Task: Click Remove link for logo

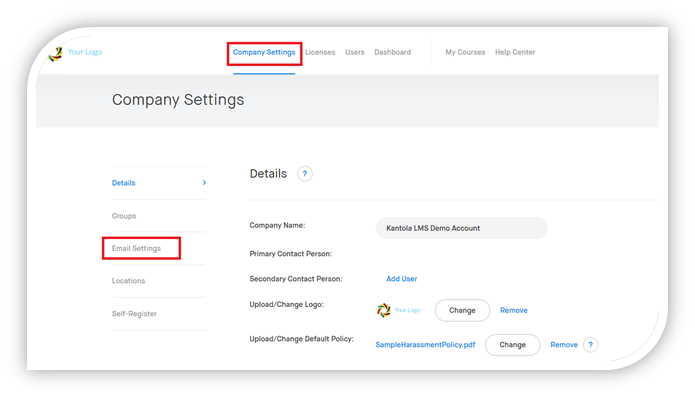Action: pos(514,310)
